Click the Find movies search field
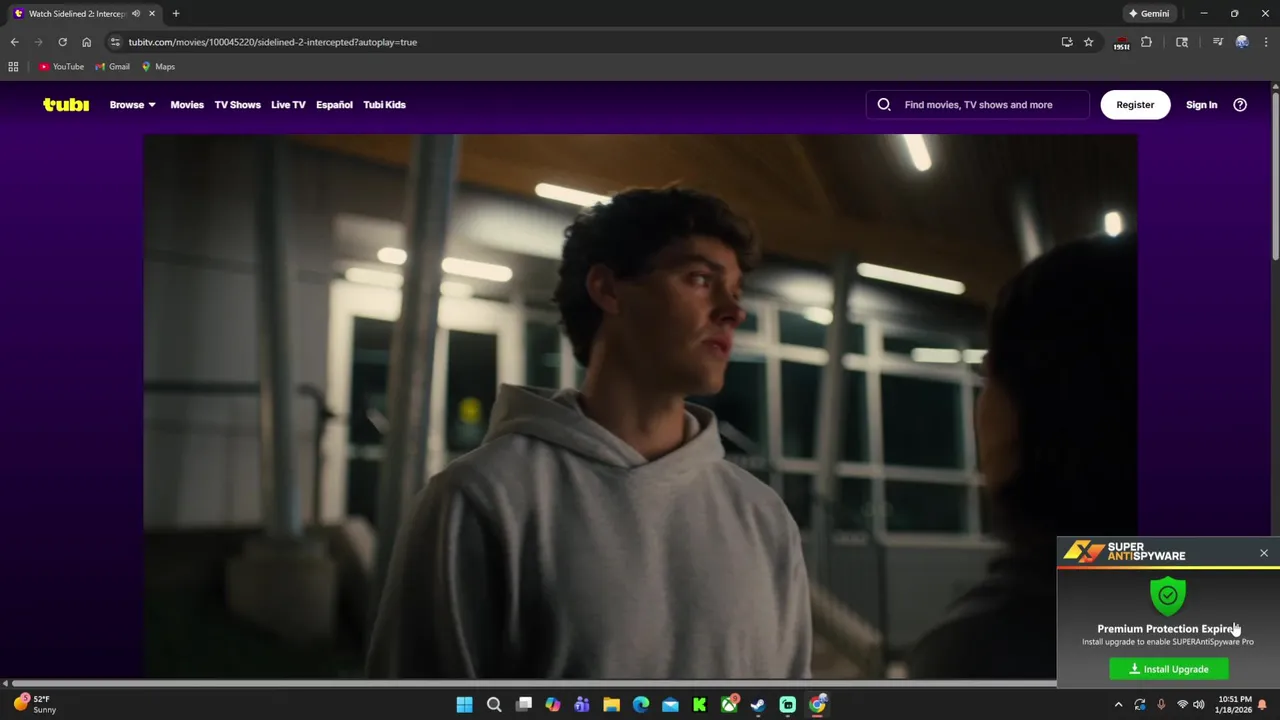Image resolution: width=1280 pixels, height=720 pixels. (x=978, y=104)
